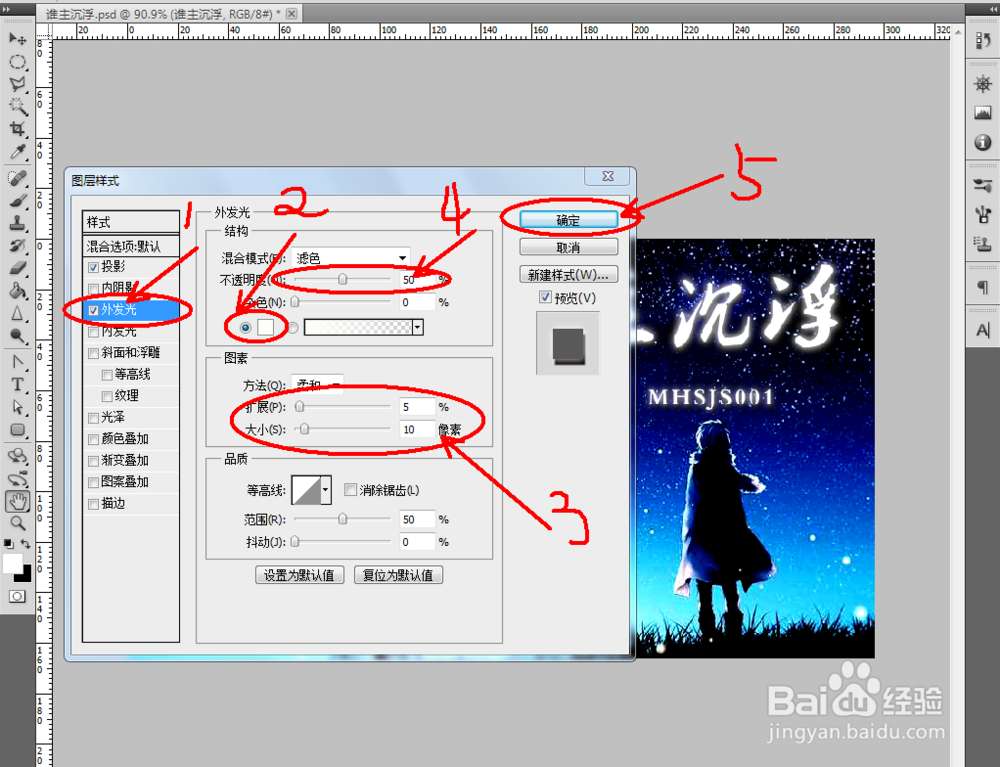Select the Rounded Rectangle shape tool
Image resolution: width=1000 pixels, height=767 pixels.
click(17, 430)
